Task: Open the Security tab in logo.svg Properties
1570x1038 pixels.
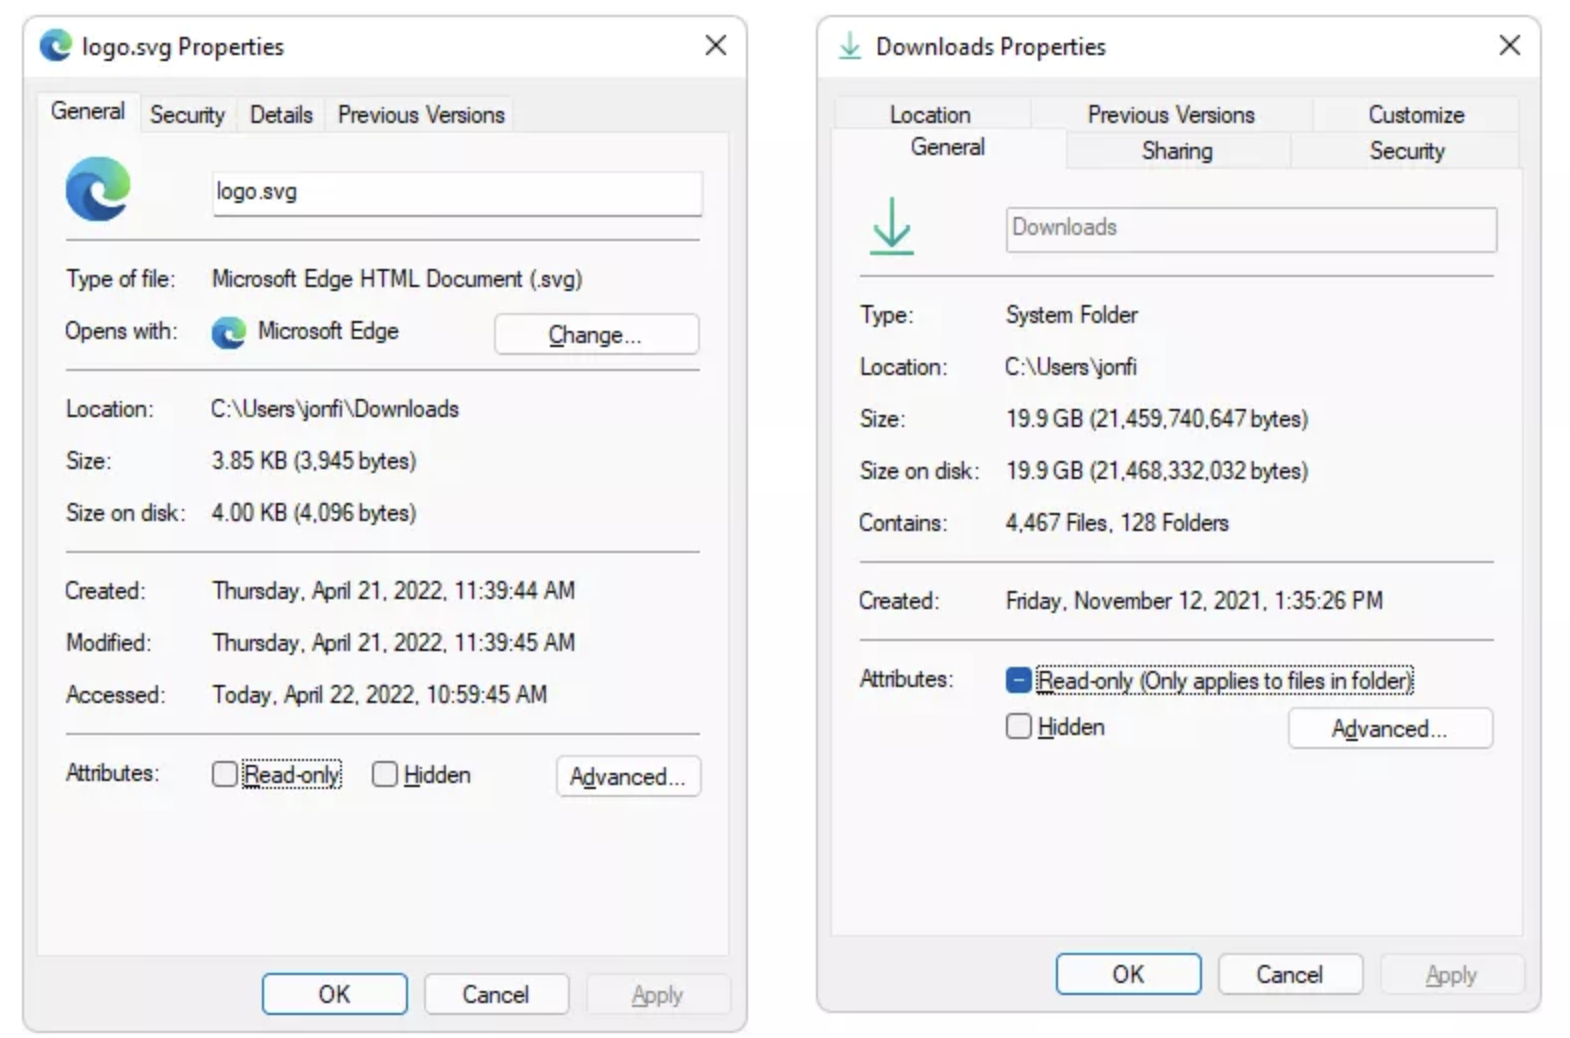Action: click(x=187, y=115)
